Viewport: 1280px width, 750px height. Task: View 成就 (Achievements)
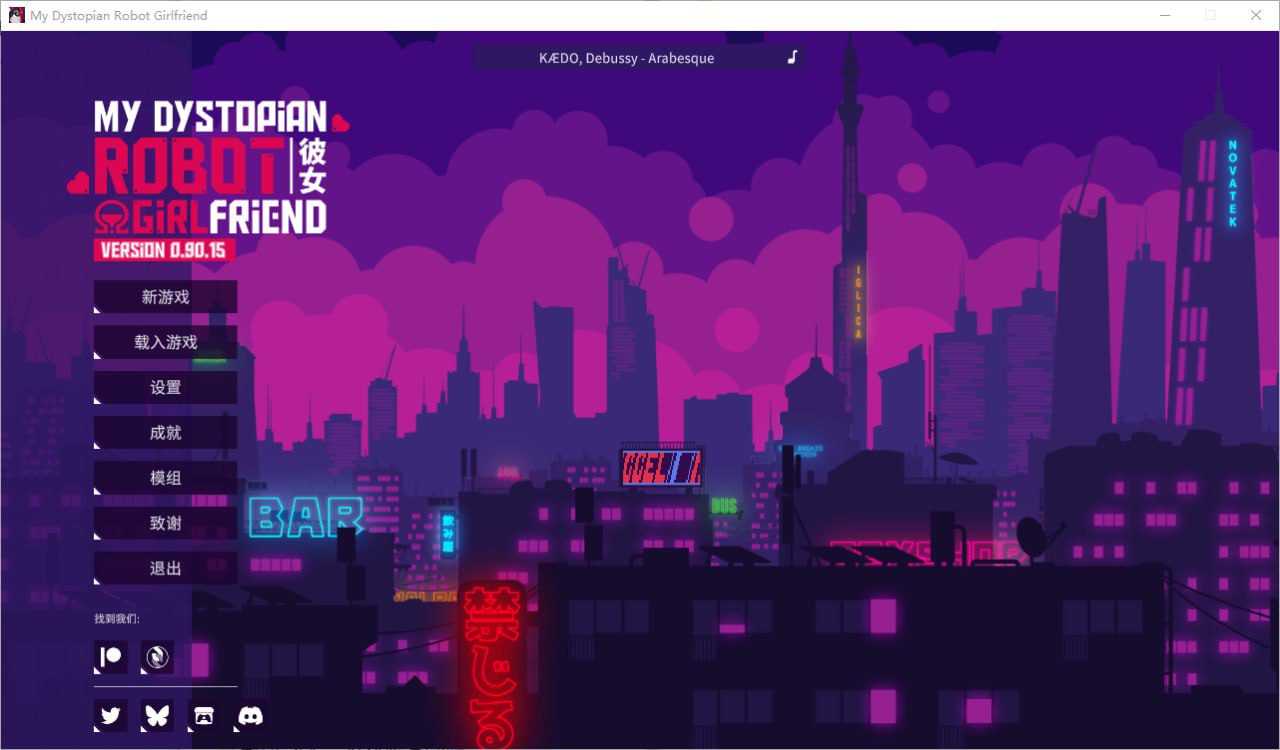click(x=164, y=432)
